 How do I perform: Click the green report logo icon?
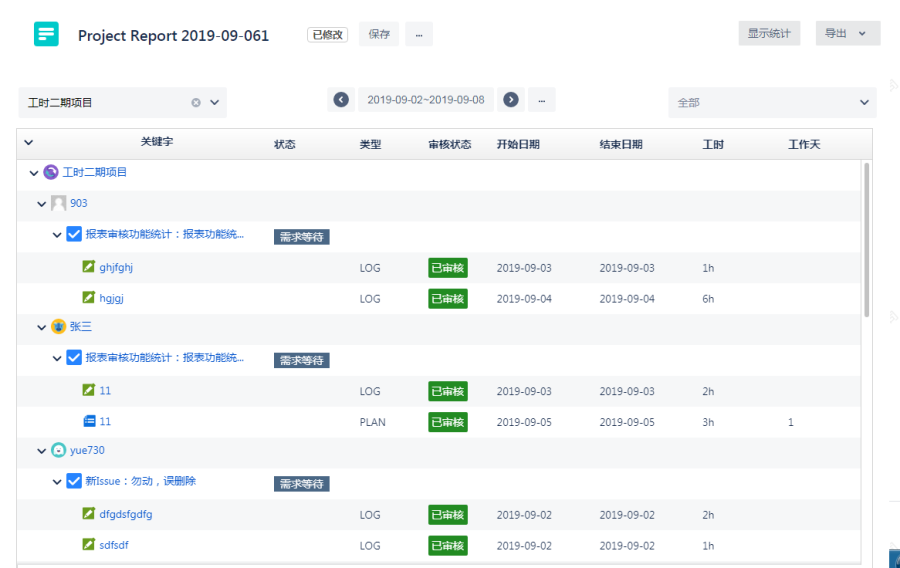point(46,34)
